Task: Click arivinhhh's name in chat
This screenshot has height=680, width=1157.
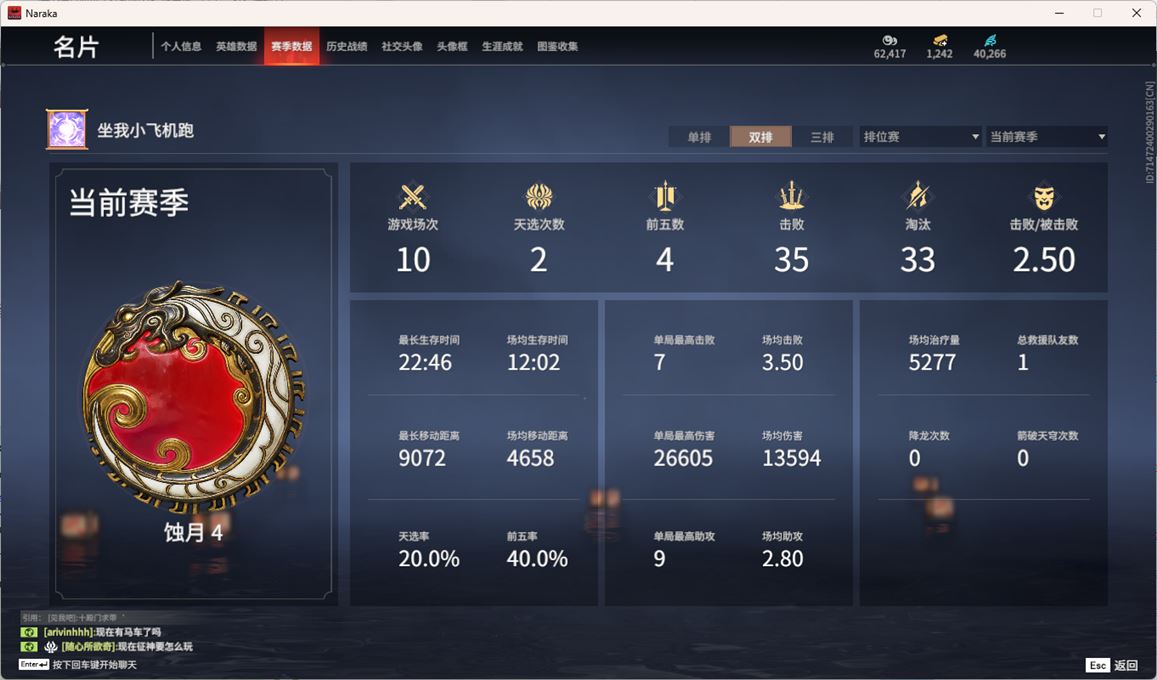Action: [x=69, y=632]
